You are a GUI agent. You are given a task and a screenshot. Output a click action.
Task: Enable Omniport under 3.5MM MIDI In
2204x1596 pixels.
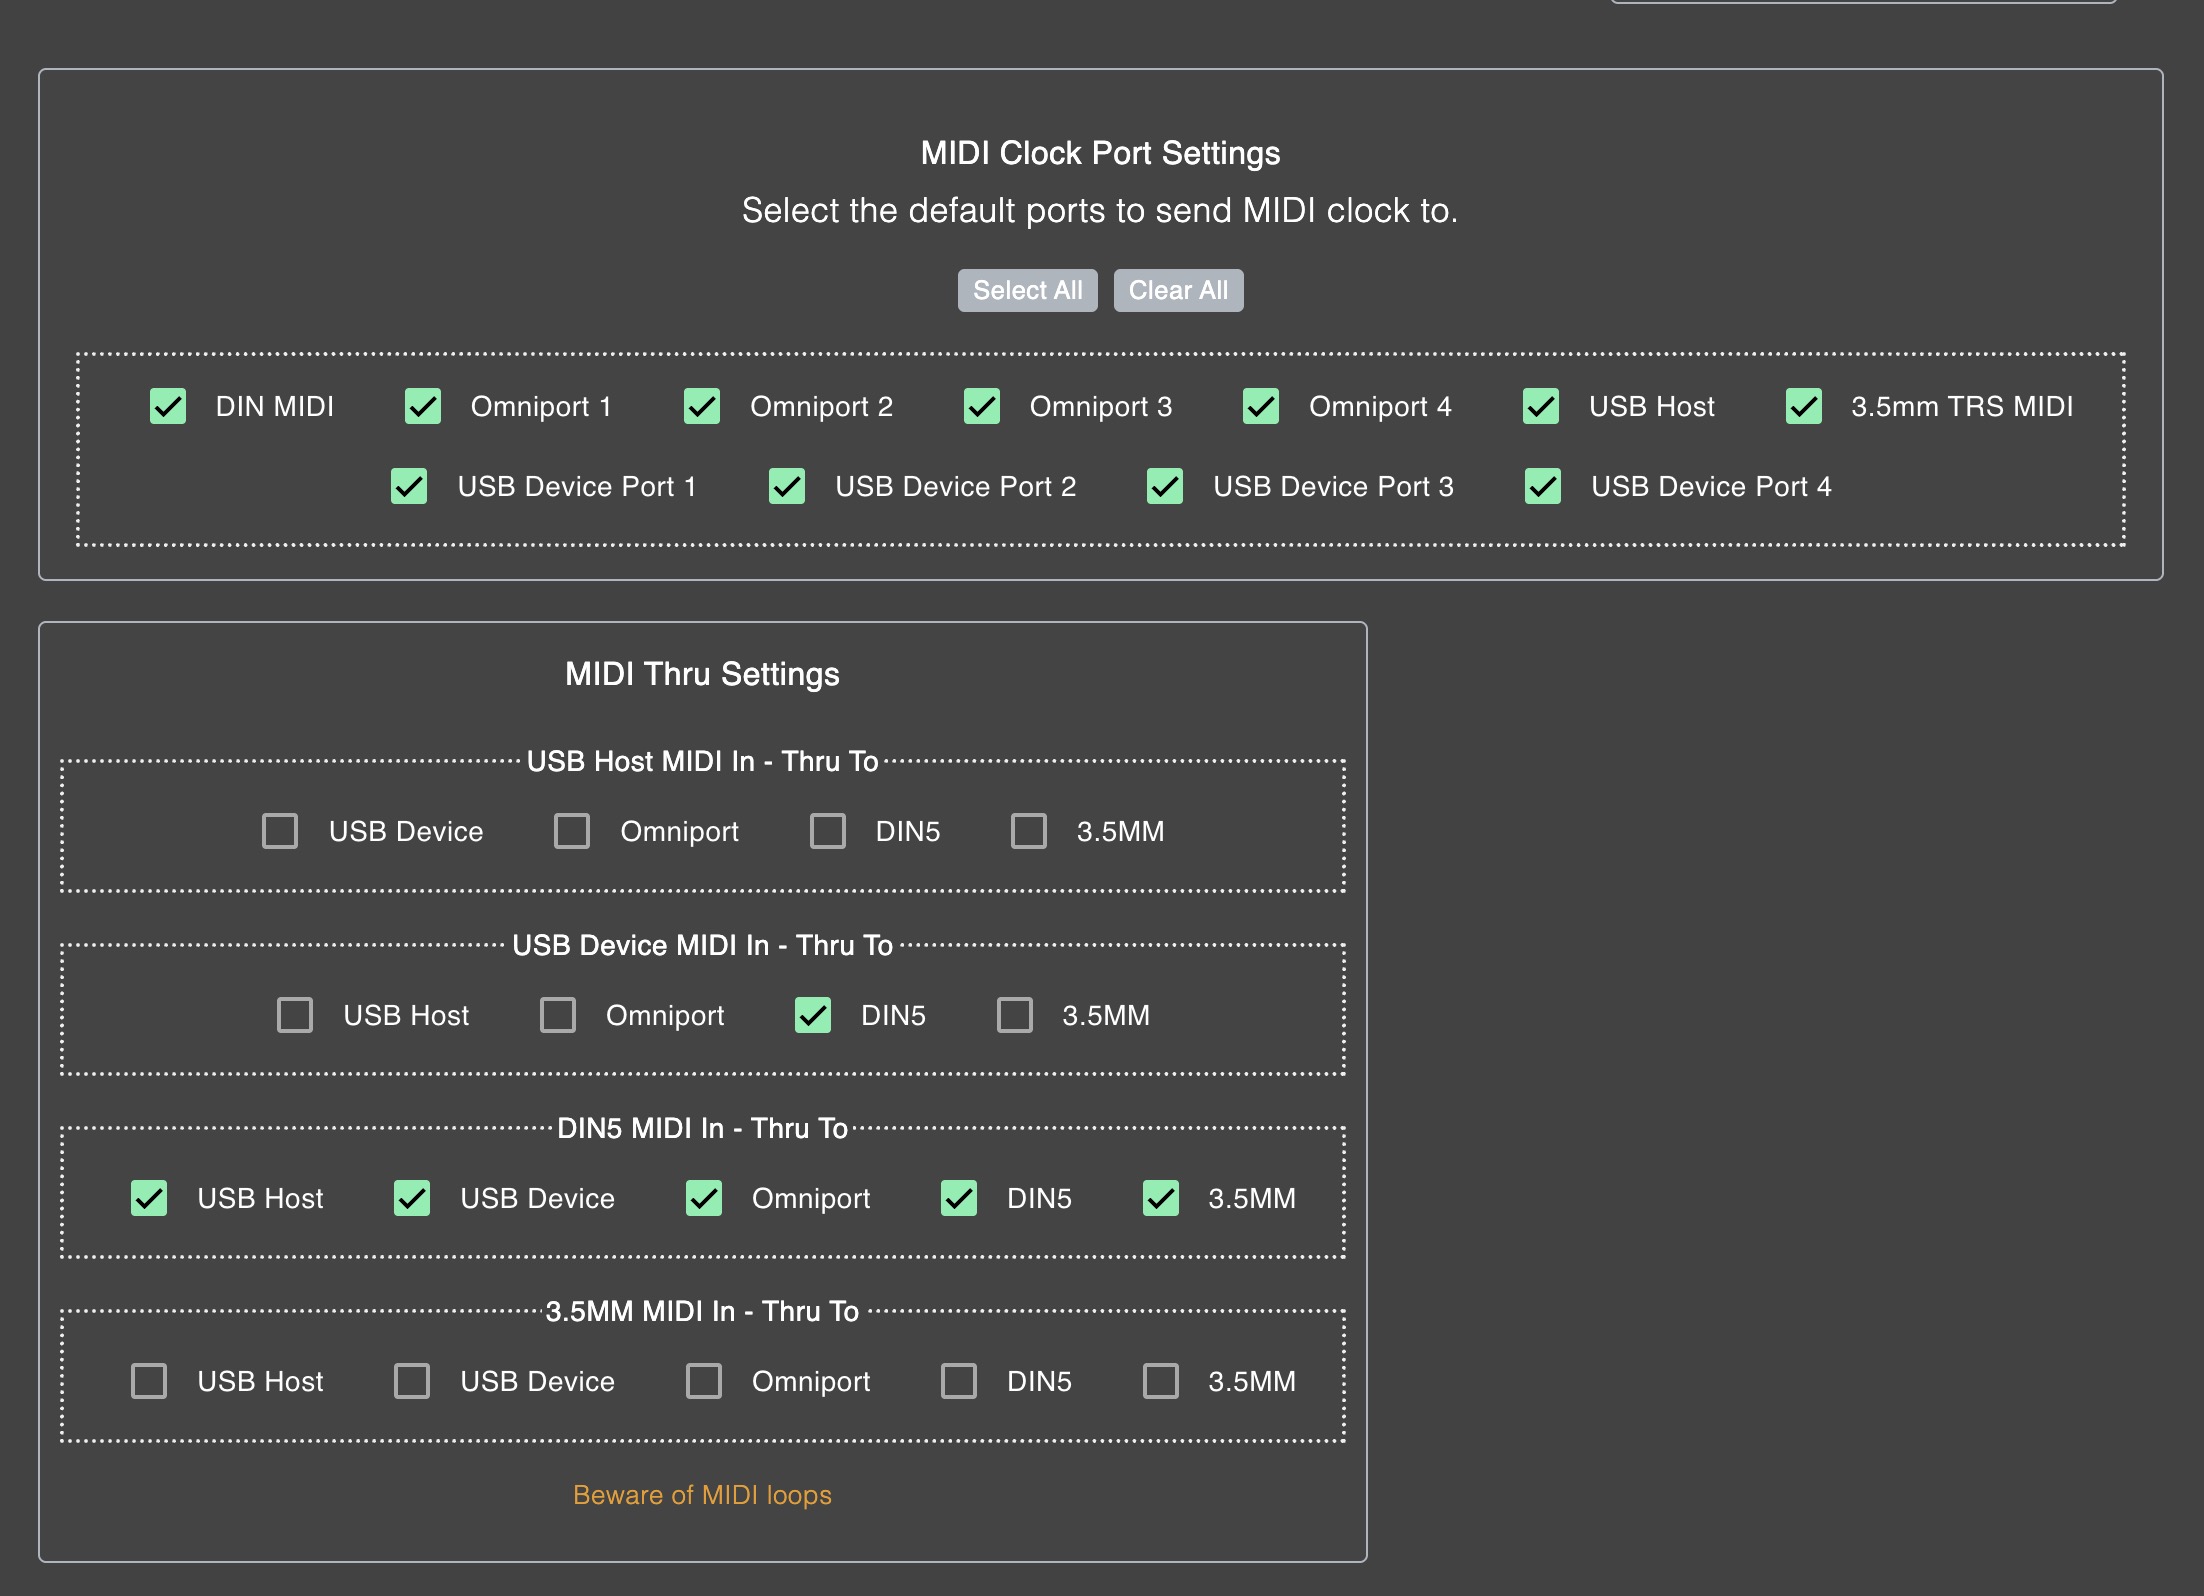(x=704, y=1380)
